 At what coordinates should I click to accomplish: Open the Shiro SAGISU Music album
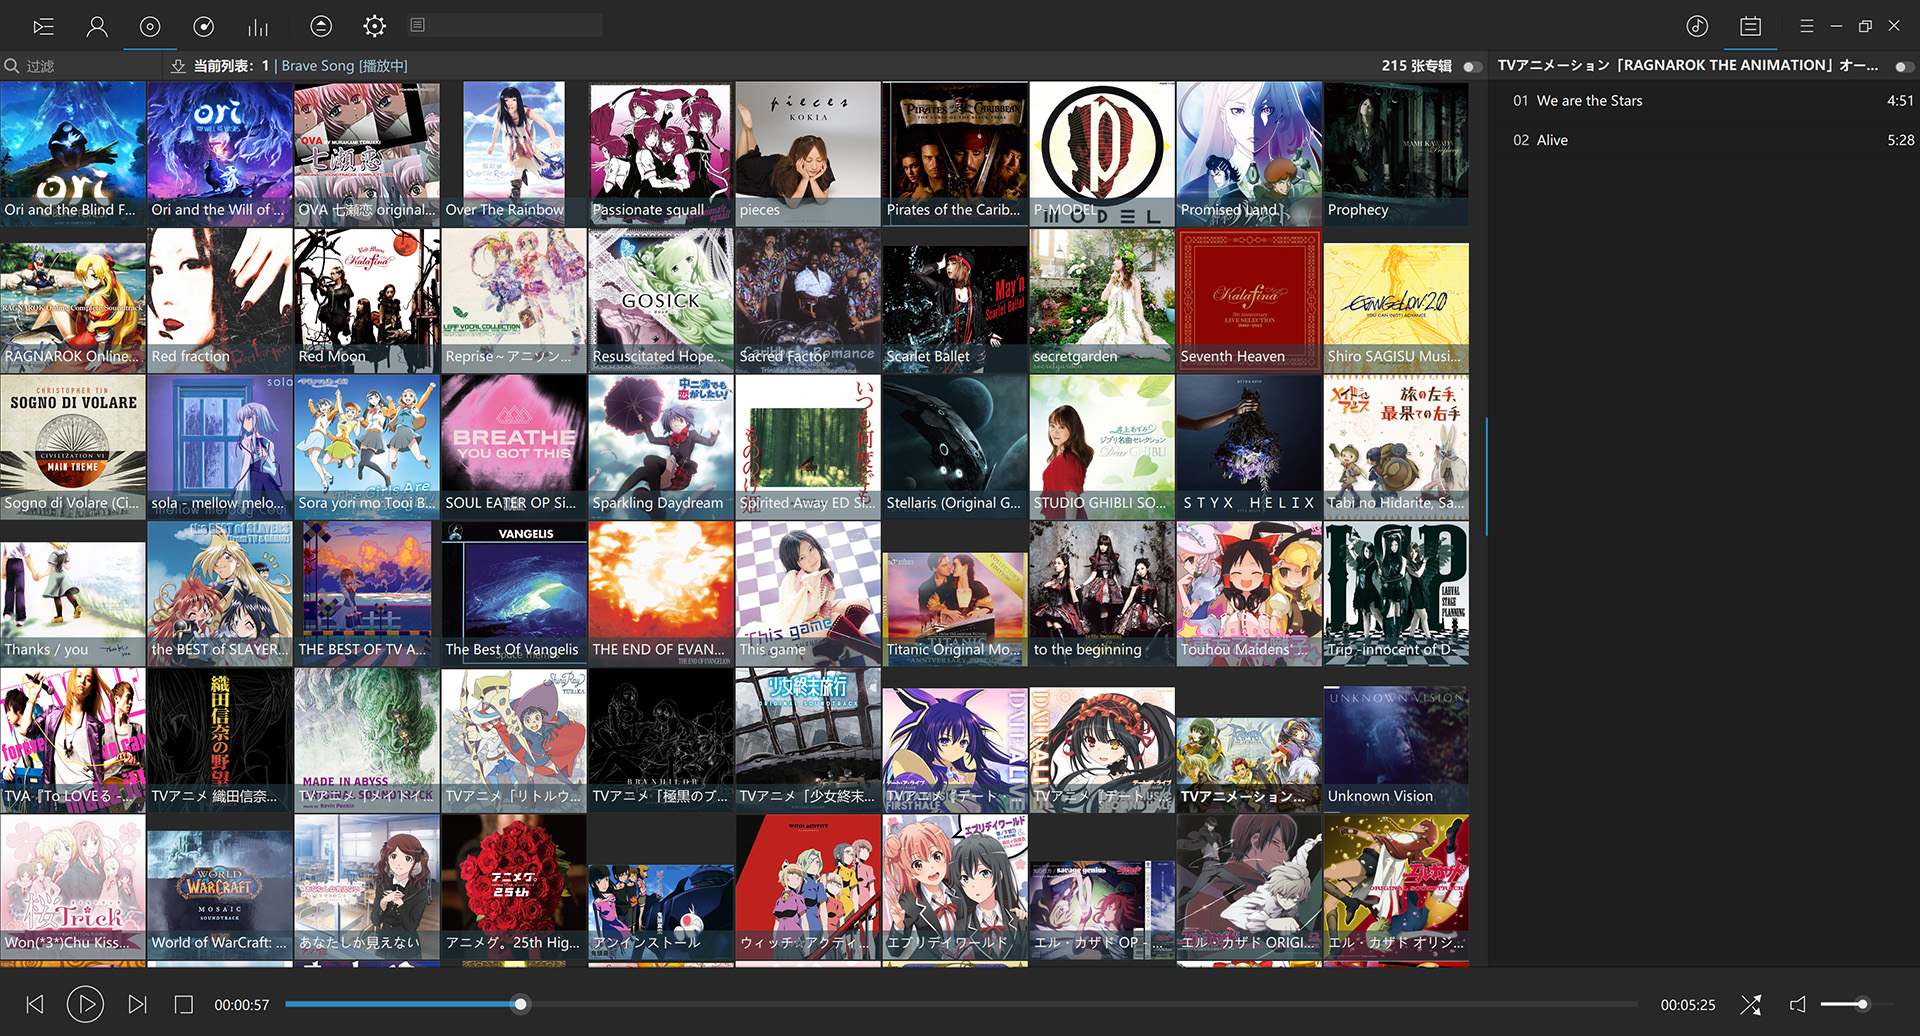click(1396, 300)
